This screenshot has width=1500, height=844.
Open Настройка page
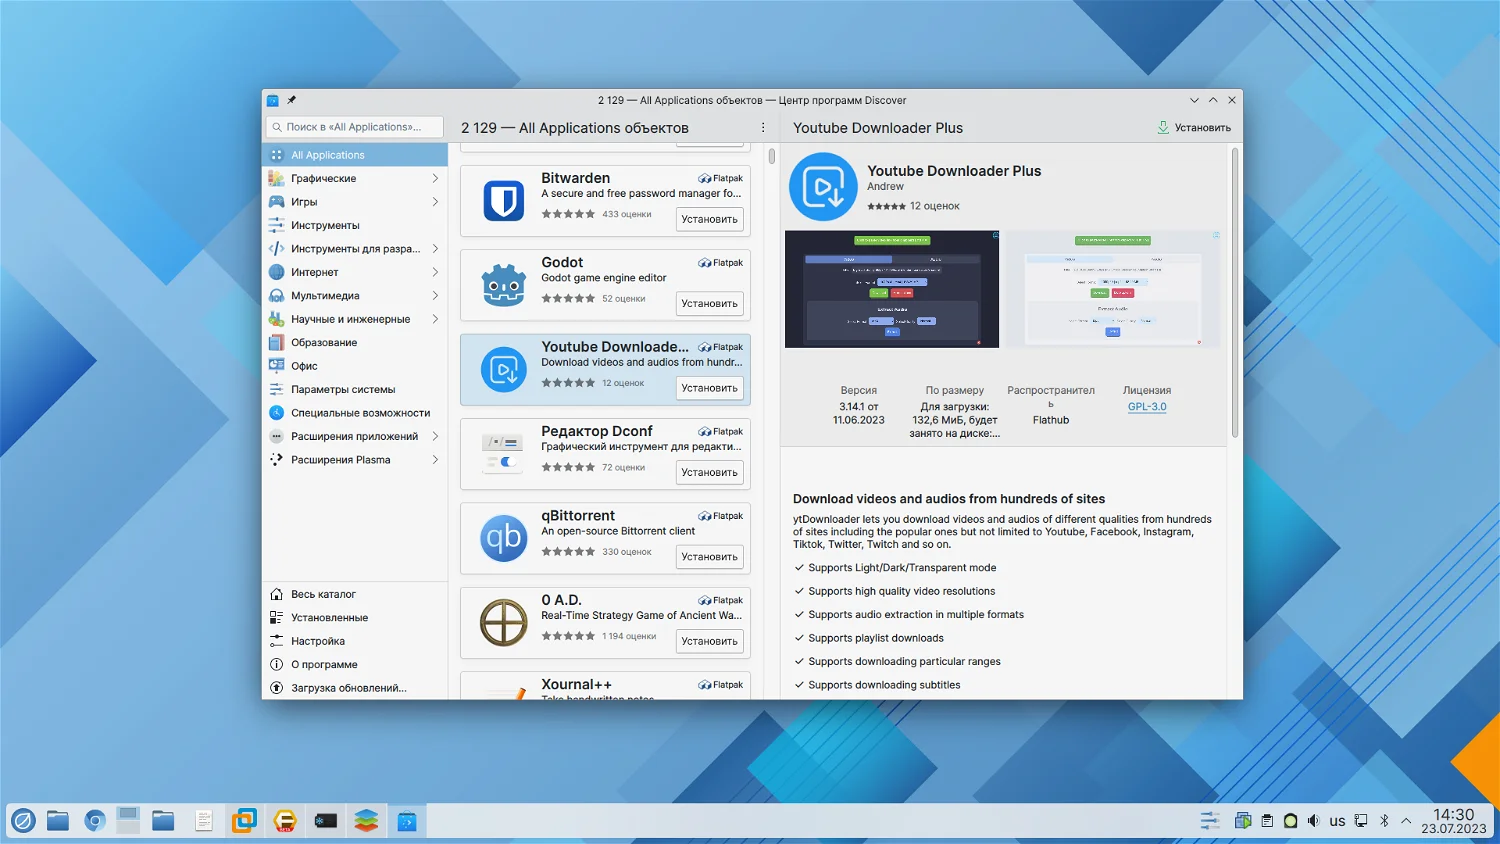pos(355,641)
